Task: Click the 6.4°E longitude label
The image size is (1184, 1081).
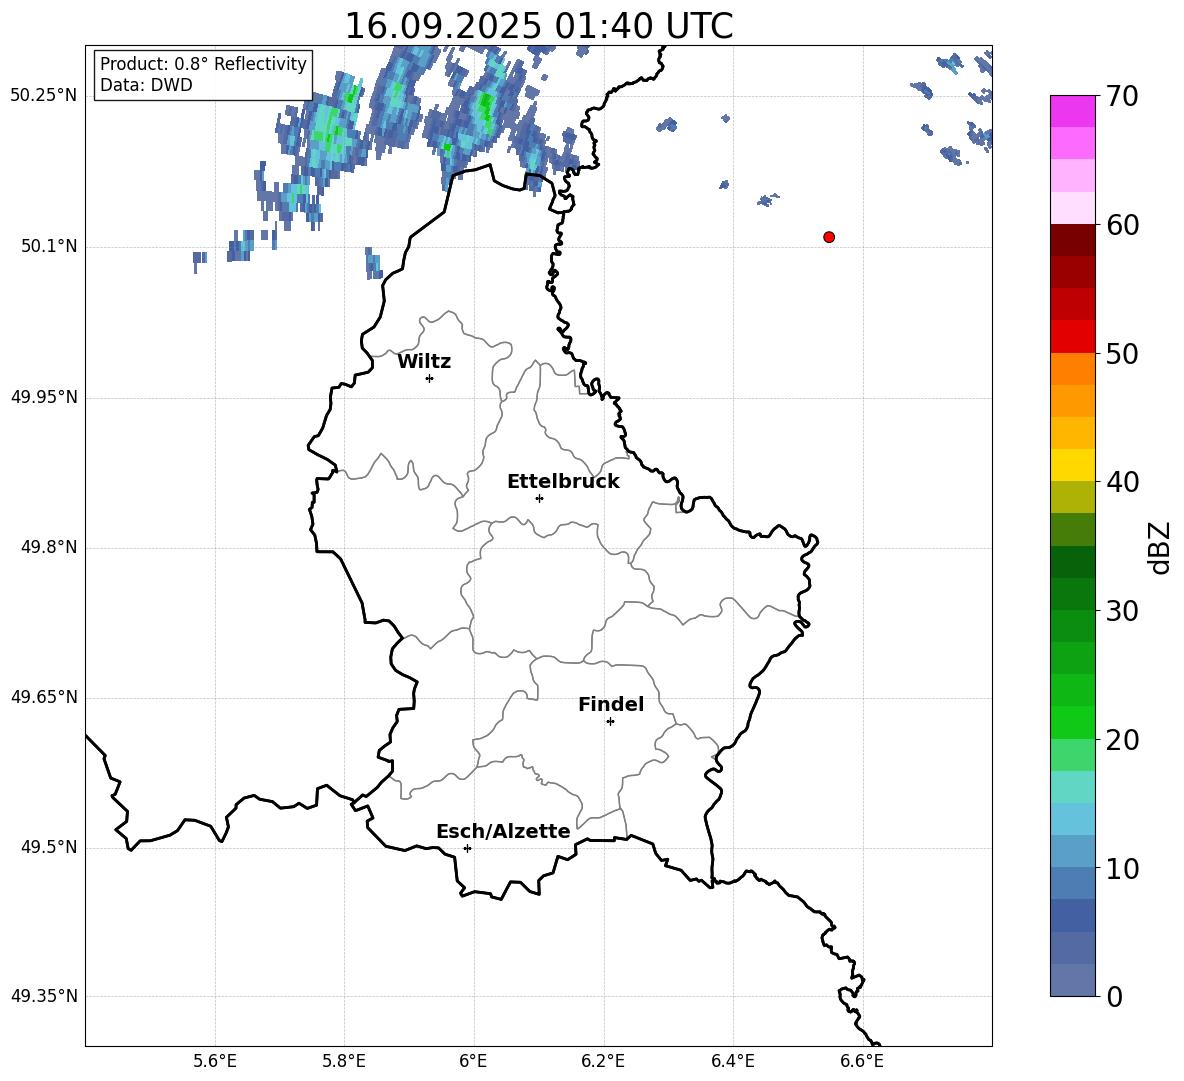Action: click(733, 1061)
